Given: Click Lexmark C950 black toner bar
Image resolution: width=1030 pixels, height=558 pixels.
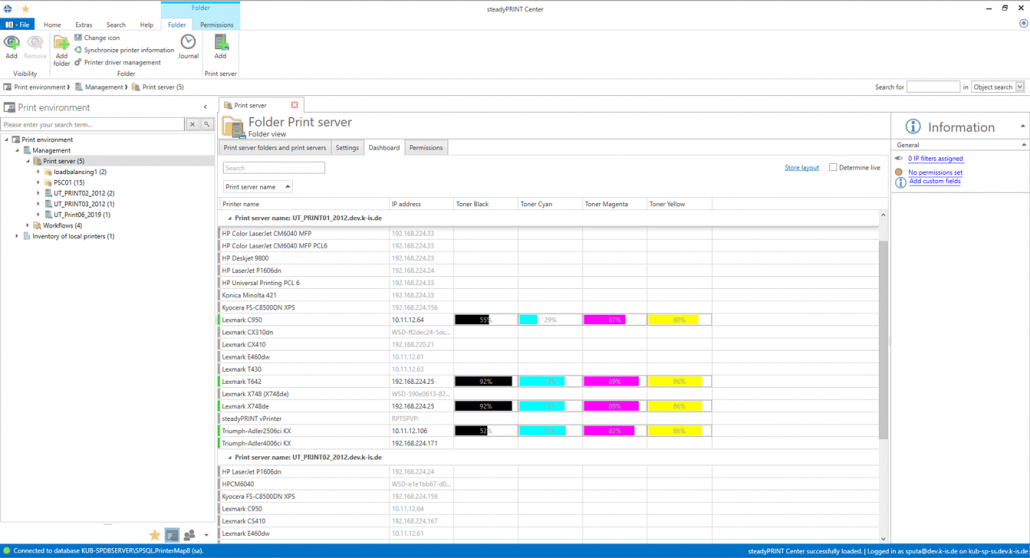Looking at the screenshot, I should pos(483,320).
